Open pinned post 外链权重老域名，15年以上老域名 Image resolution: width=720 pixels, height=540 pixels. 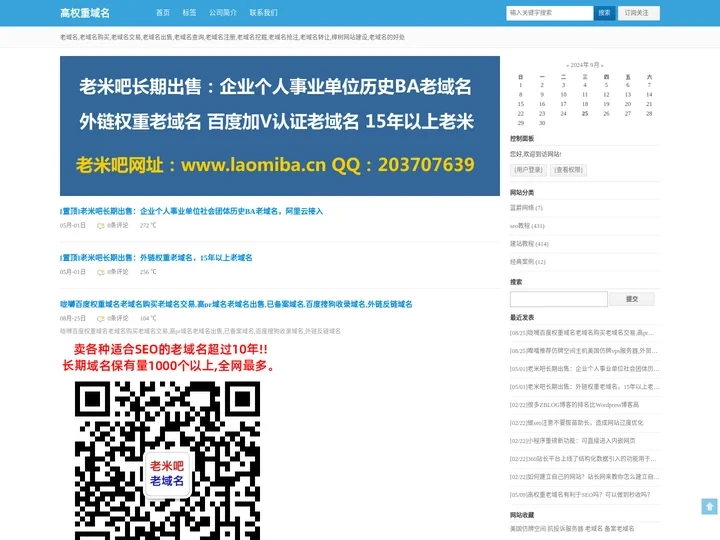point(156,258)
